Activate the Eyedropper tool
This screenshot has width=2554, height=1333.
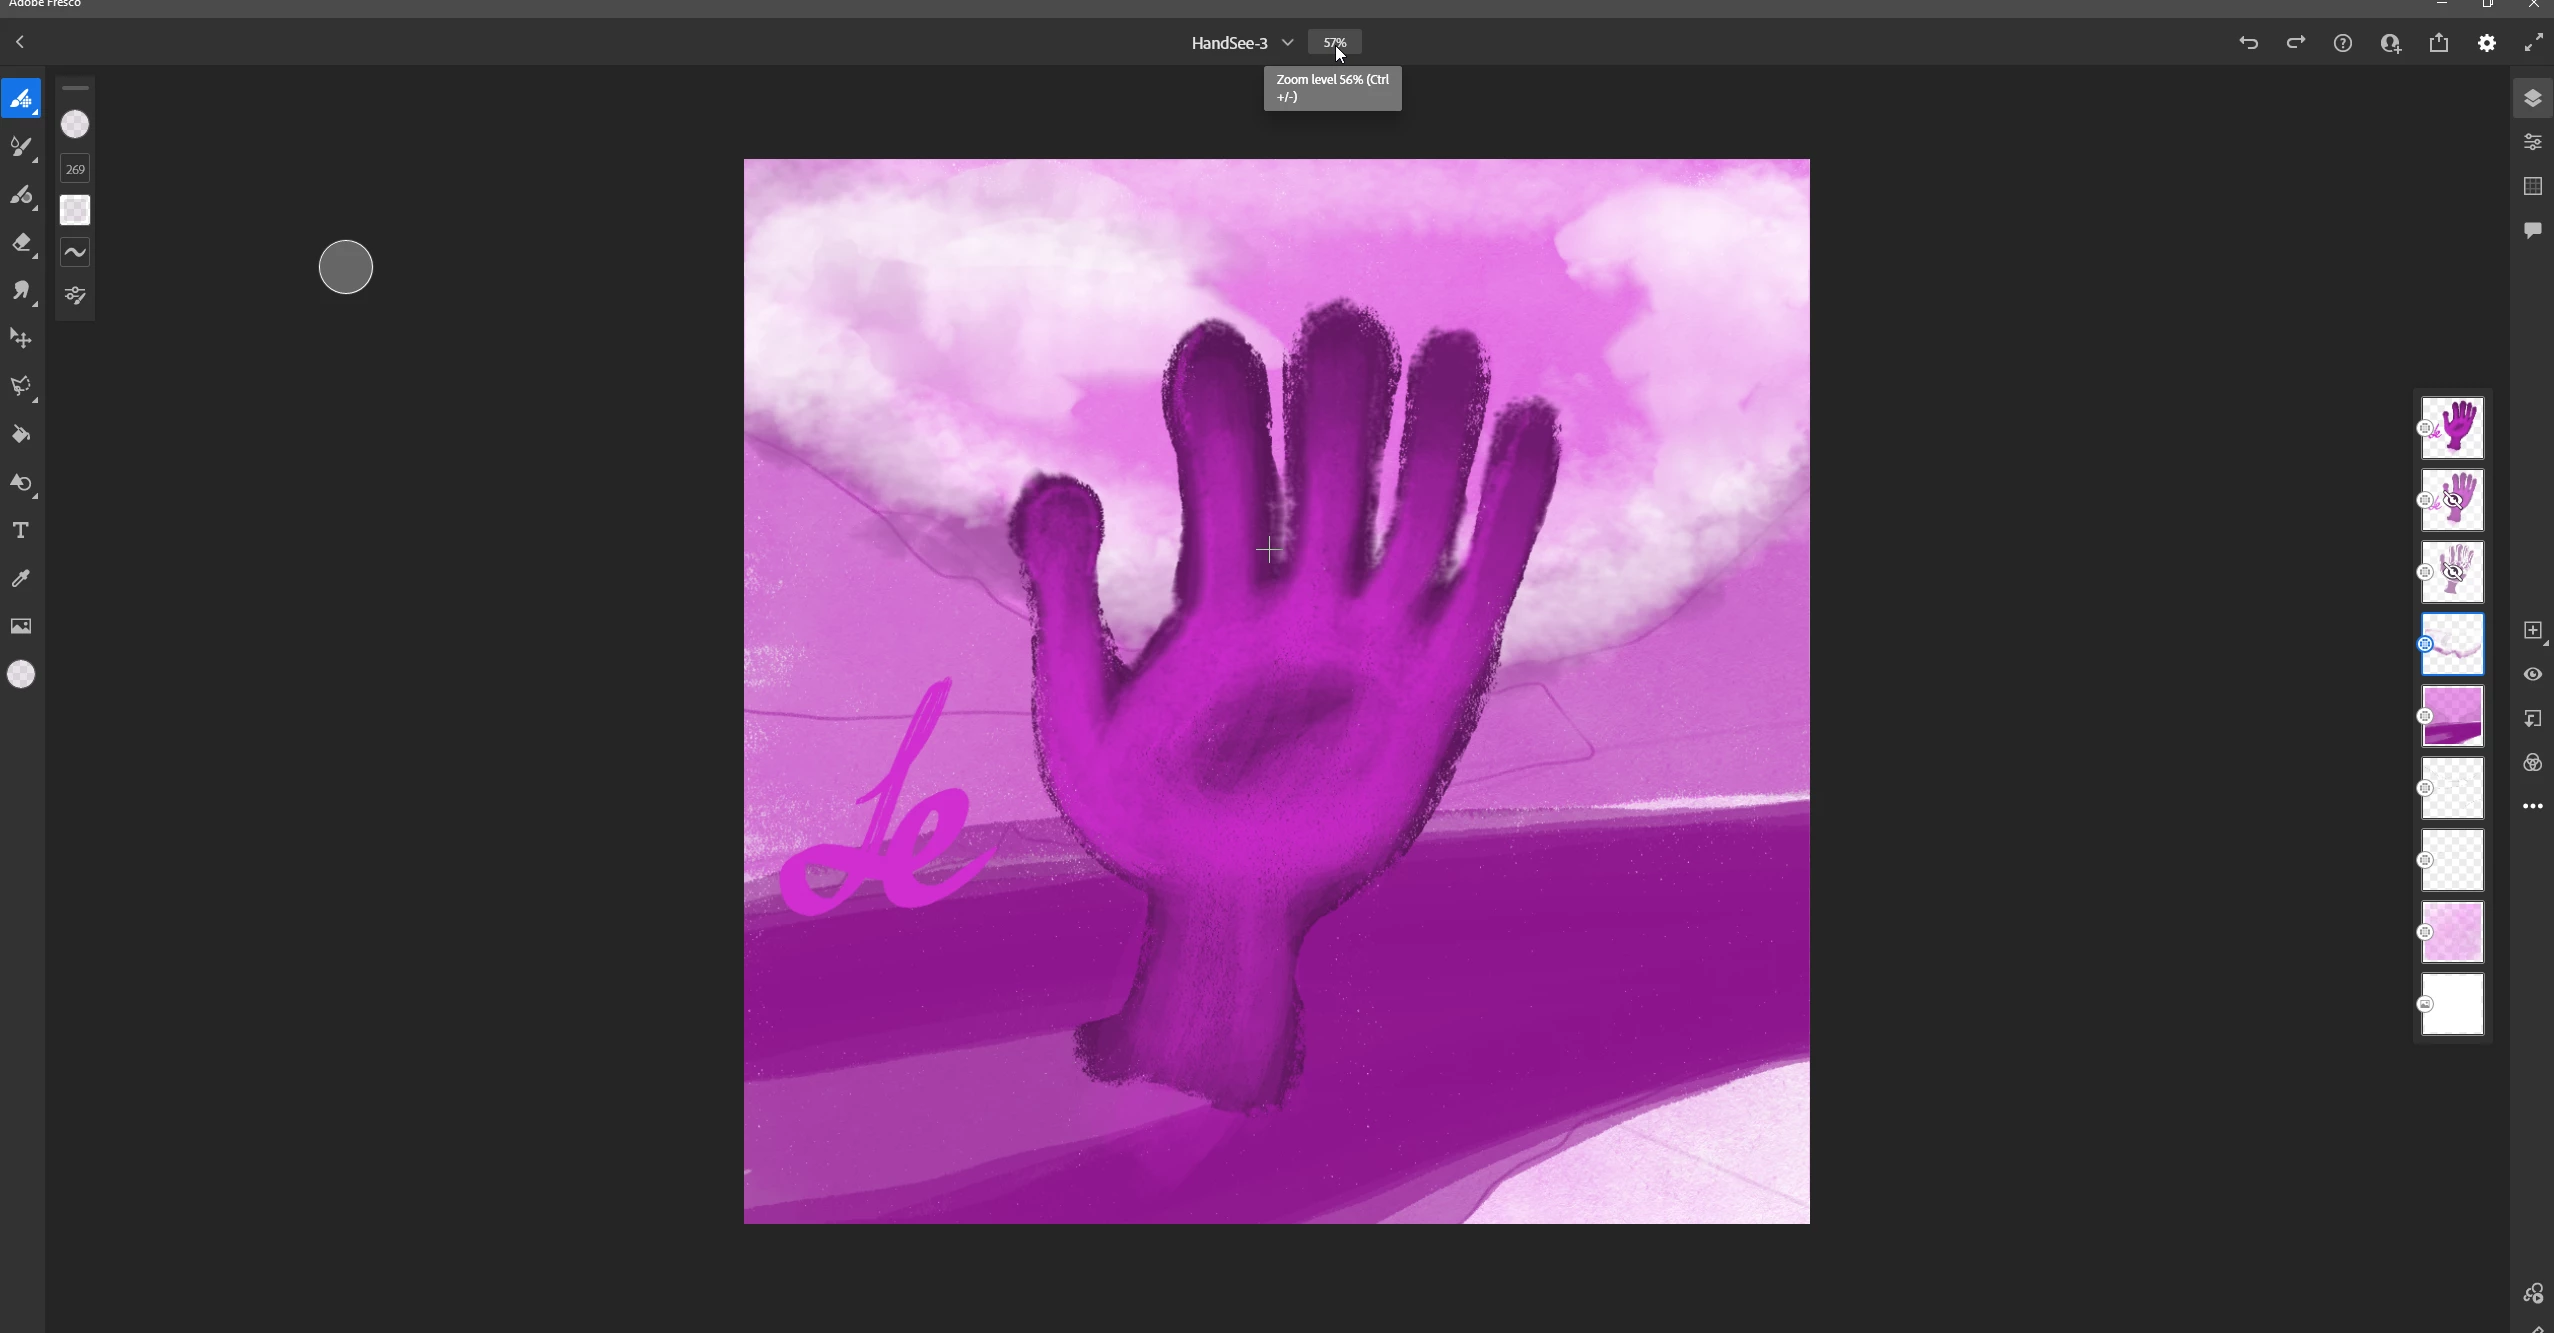21,578
